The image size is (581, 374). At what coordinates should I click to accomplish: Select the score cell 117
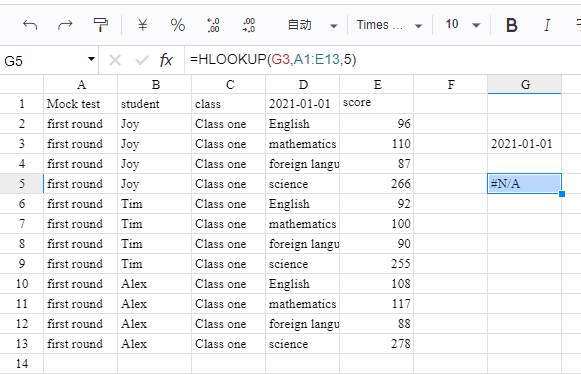pyautogui.click(x=377, y=304)
